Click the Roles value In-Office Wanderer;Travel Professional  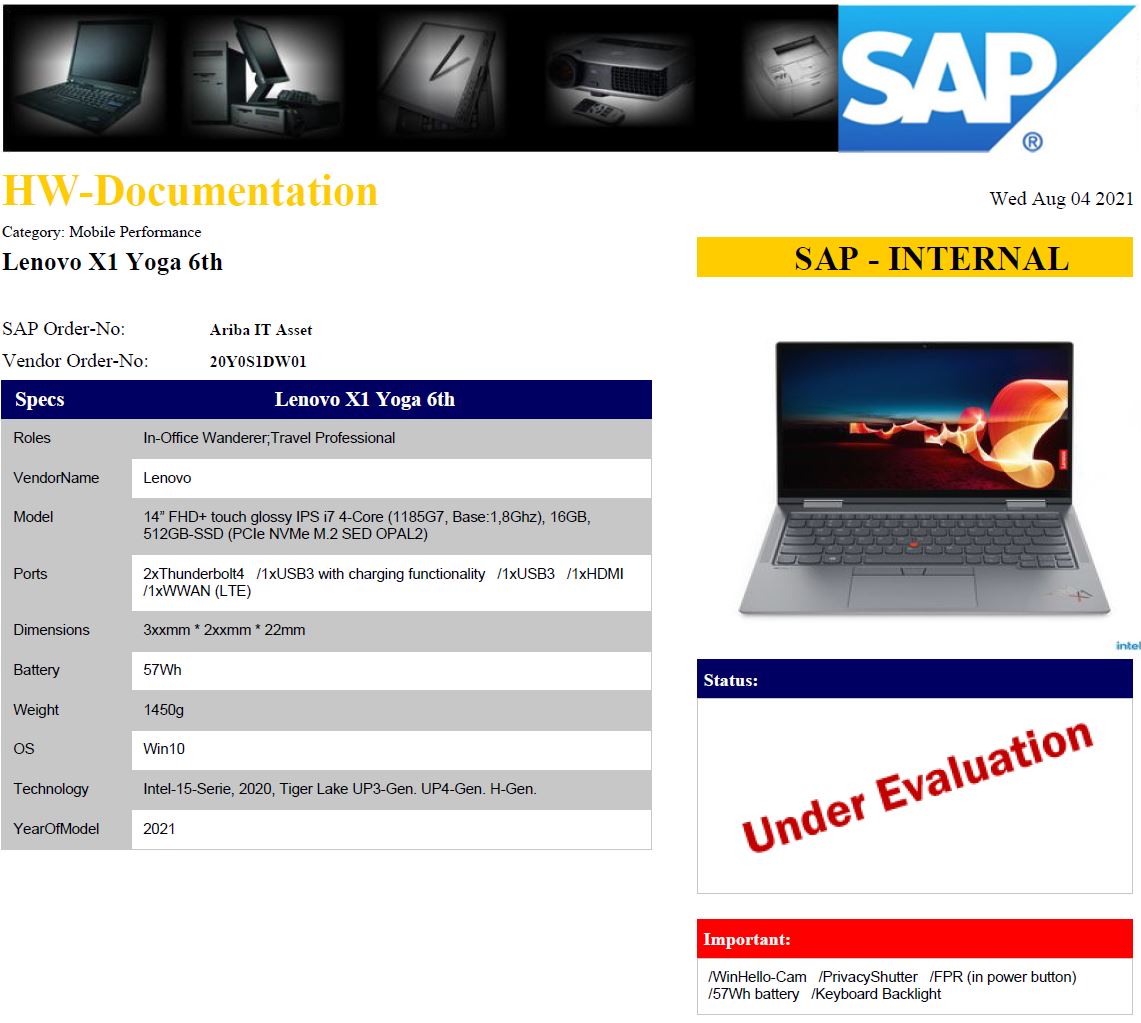point(269,438)
